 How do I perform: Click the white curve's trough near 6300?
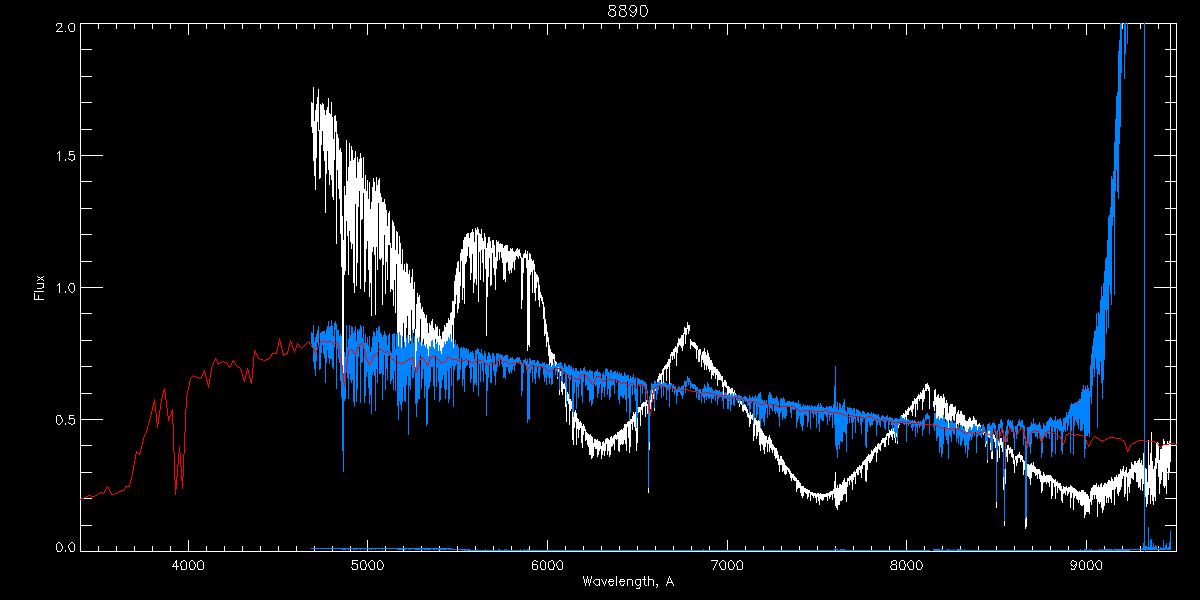click(x=598, y=452)
